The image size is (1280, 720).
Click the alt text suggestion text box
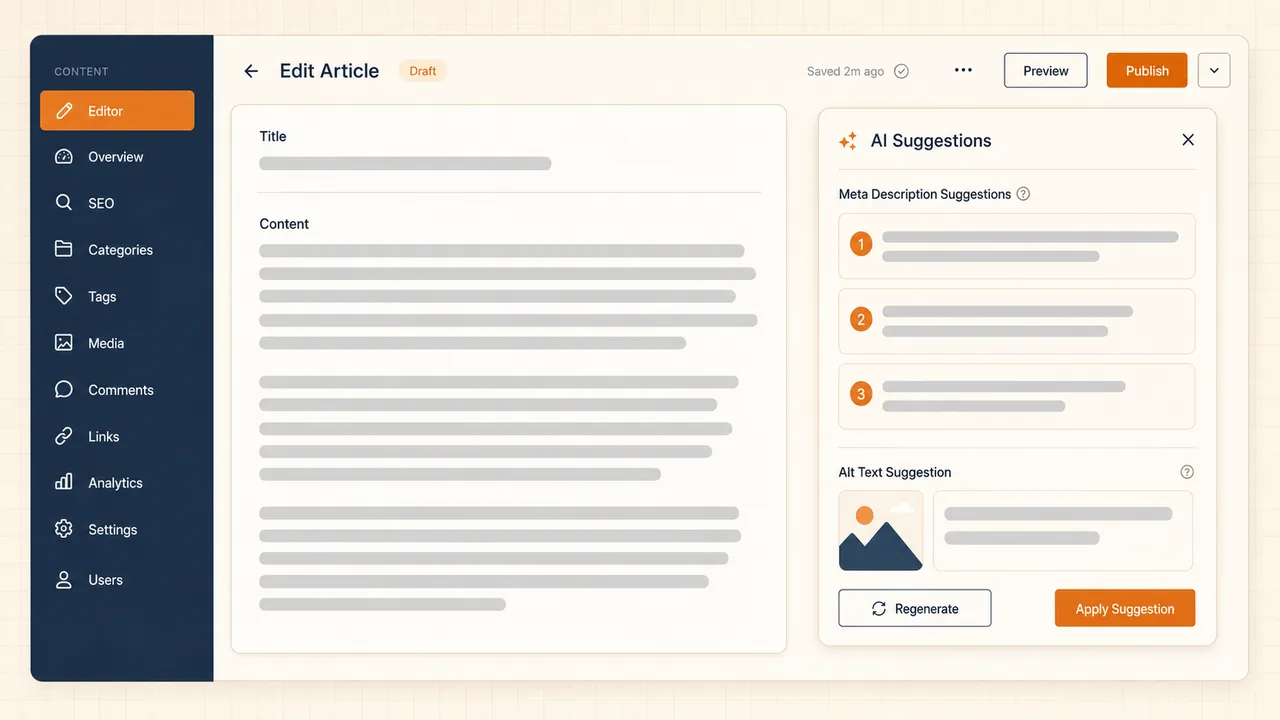[1063, 530]
